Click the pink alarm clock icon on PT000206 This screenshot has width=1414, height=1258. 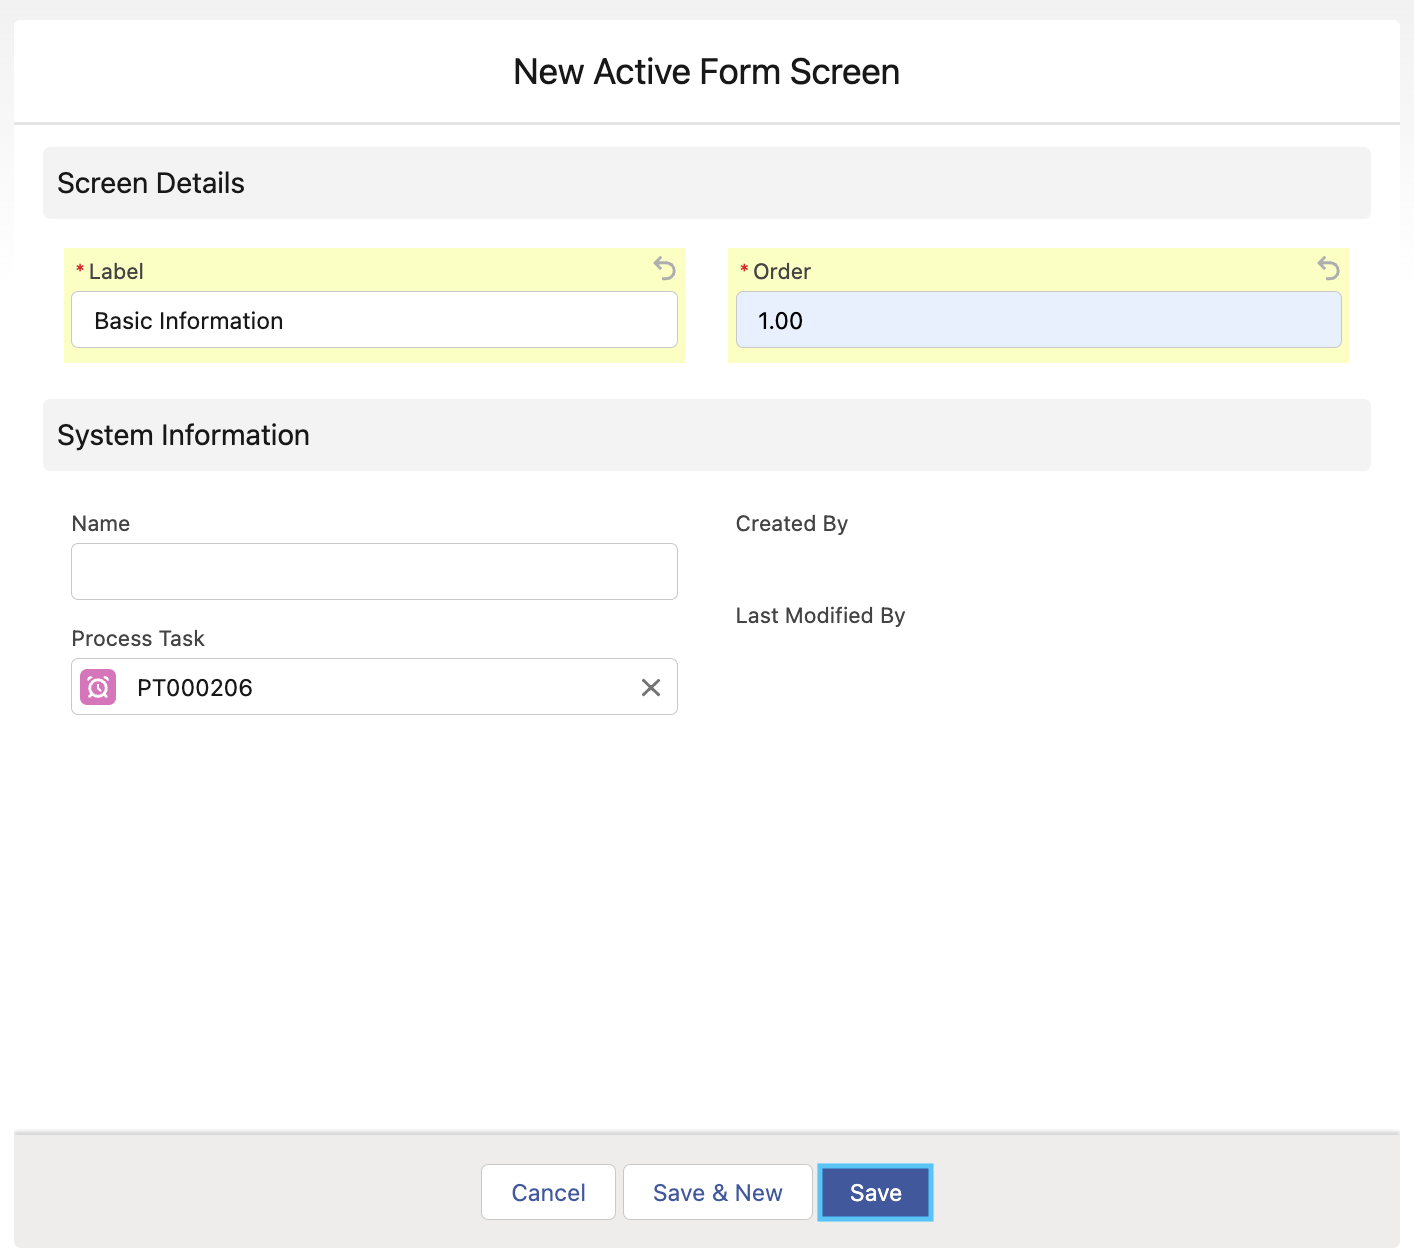[x=97, y=687]
